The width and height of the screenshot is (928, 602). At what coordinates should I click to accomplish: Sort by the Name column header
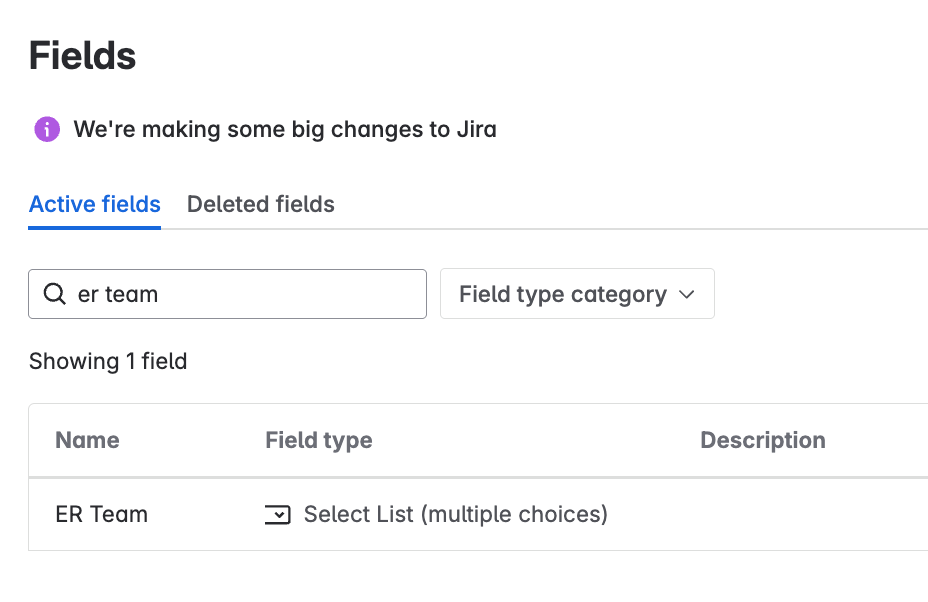87,441
